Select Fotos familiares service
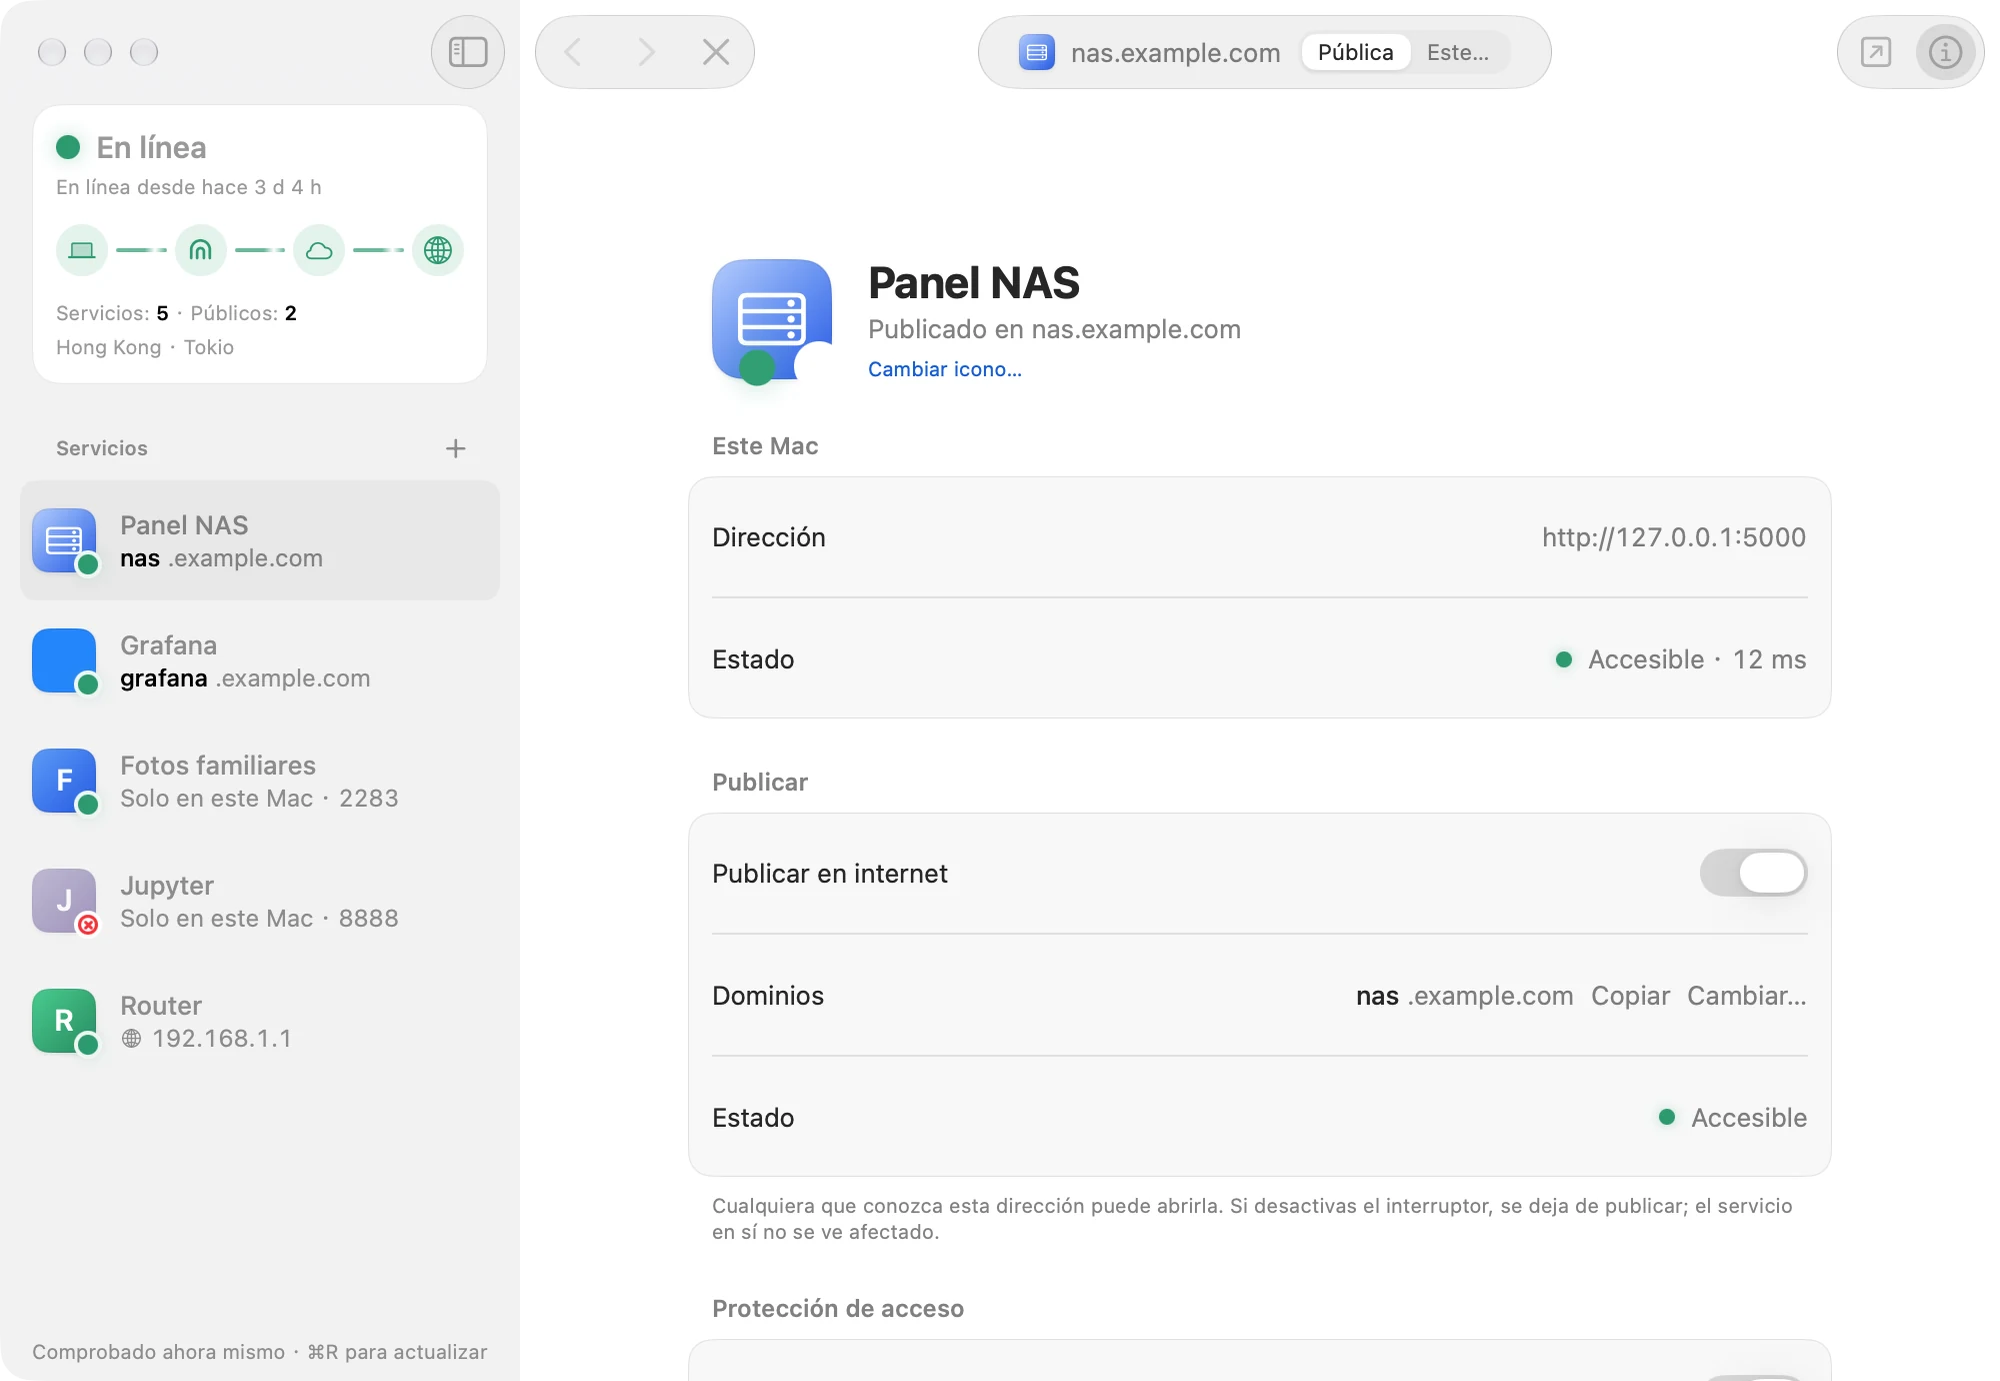2000x1381 pixels. coord(260,781)
